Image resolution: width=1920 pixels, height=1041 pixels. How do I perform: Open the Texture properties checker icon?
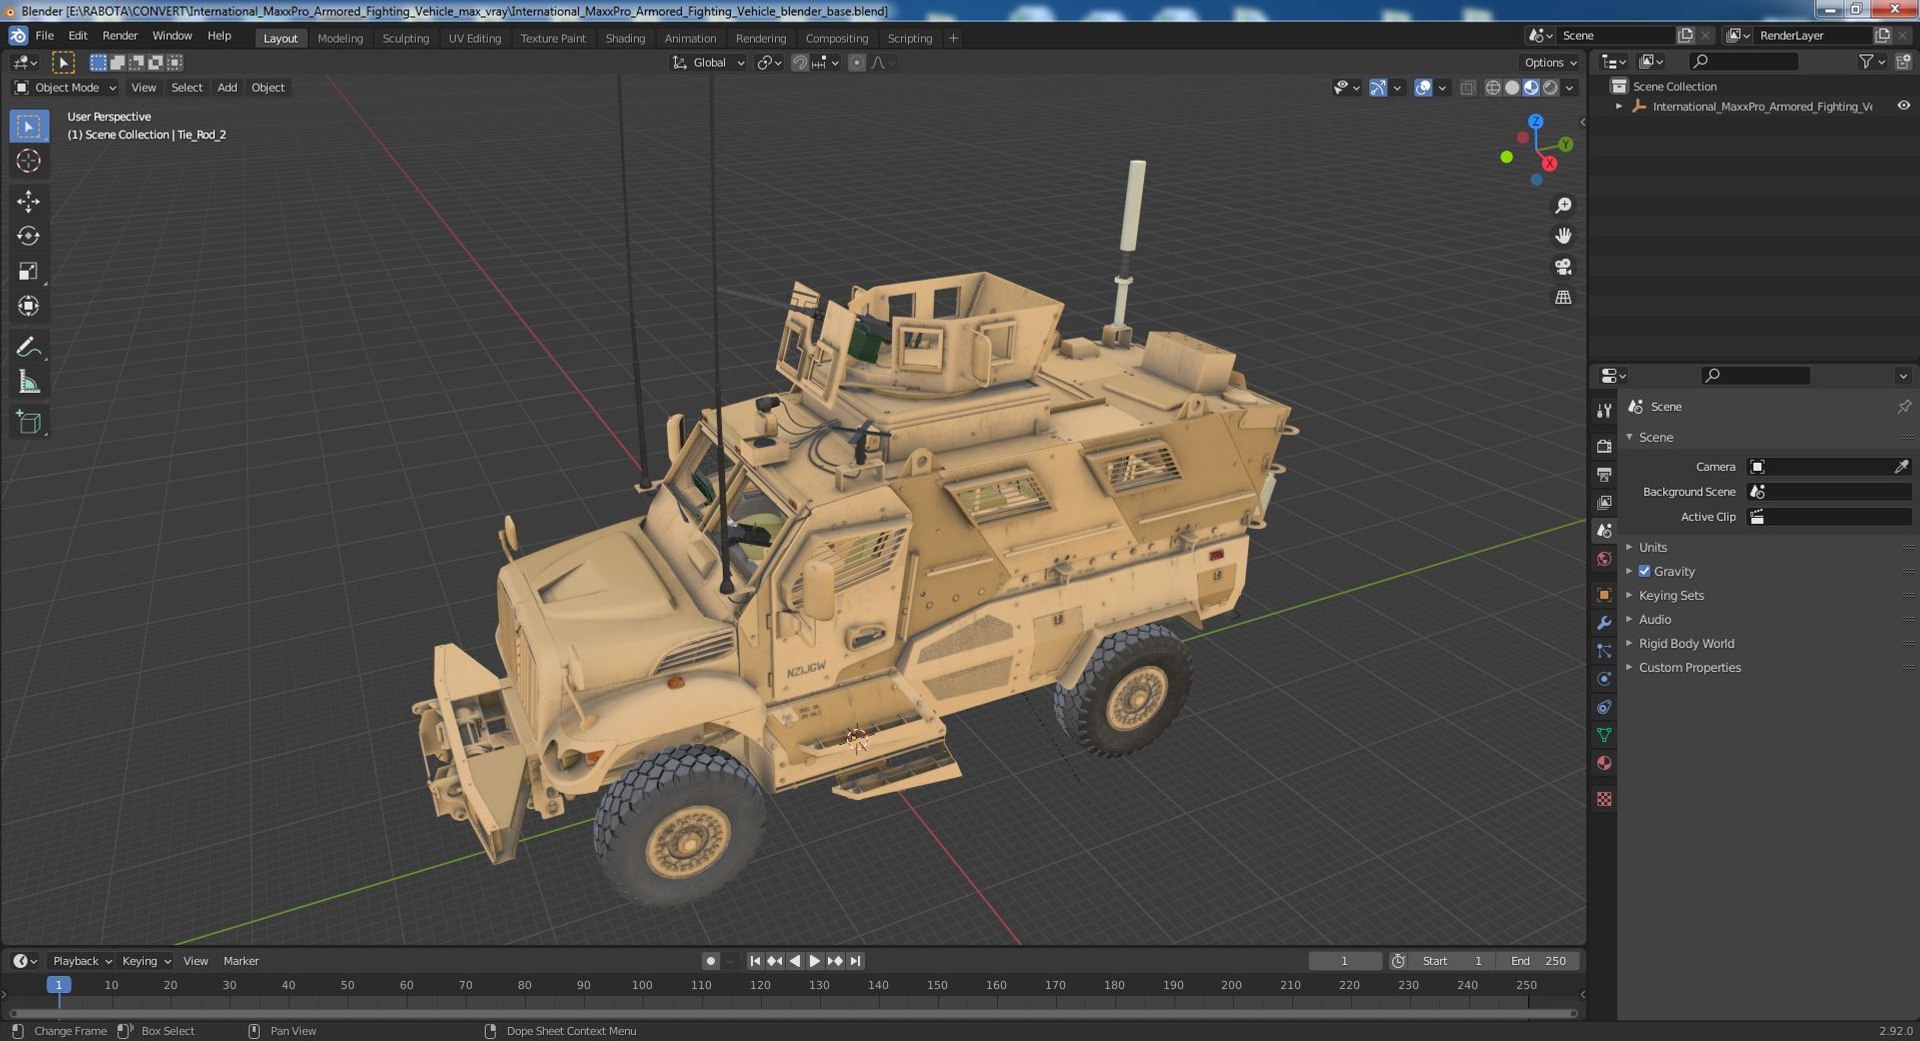coord(1604,799)
